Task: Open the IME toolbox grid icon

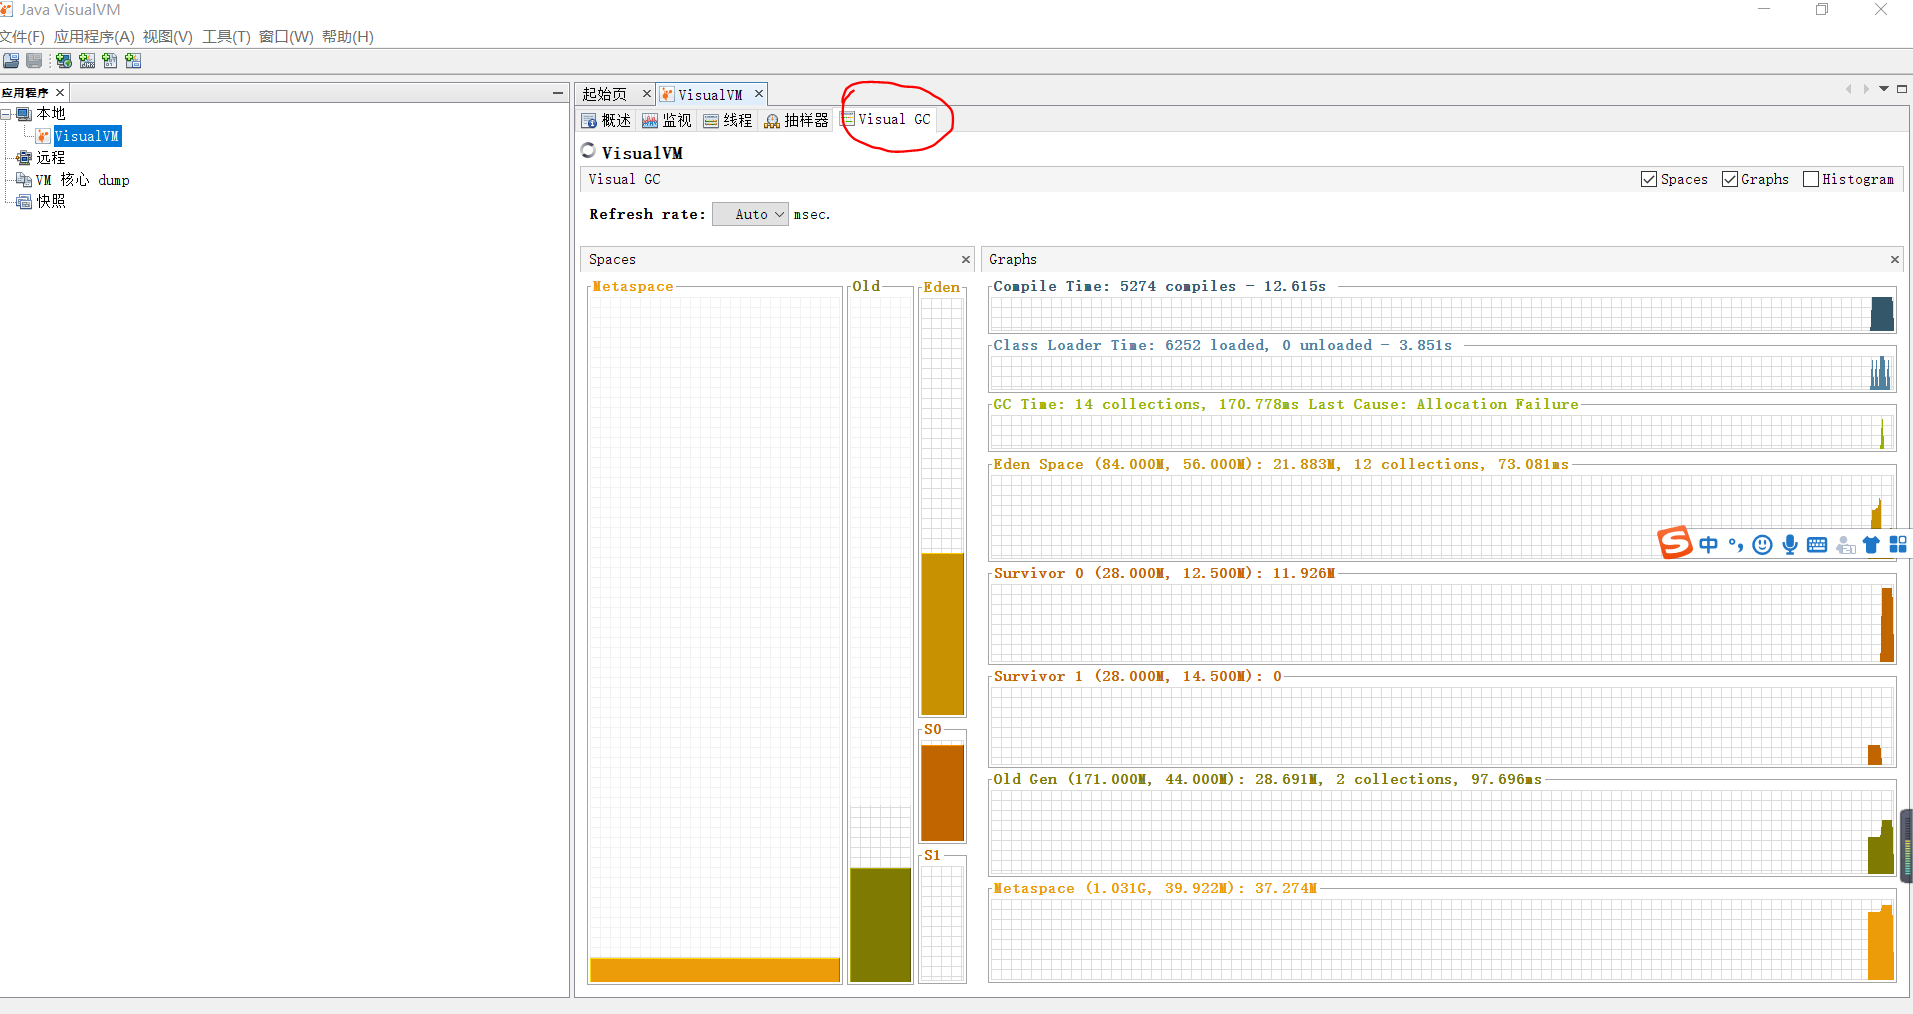Action: 1898,545
